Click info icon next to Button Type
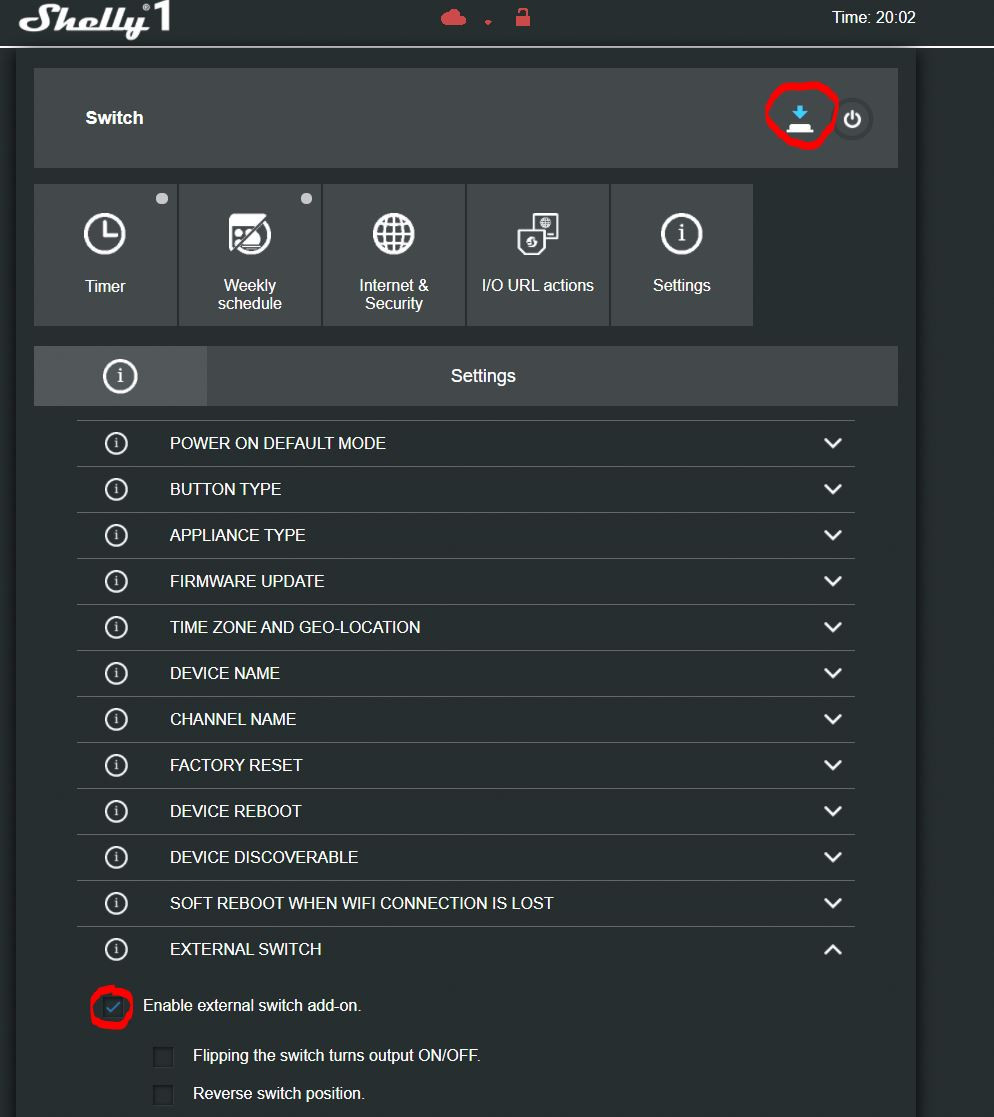Viewport: 994px width, 1117px height. (x=116, y=489)
